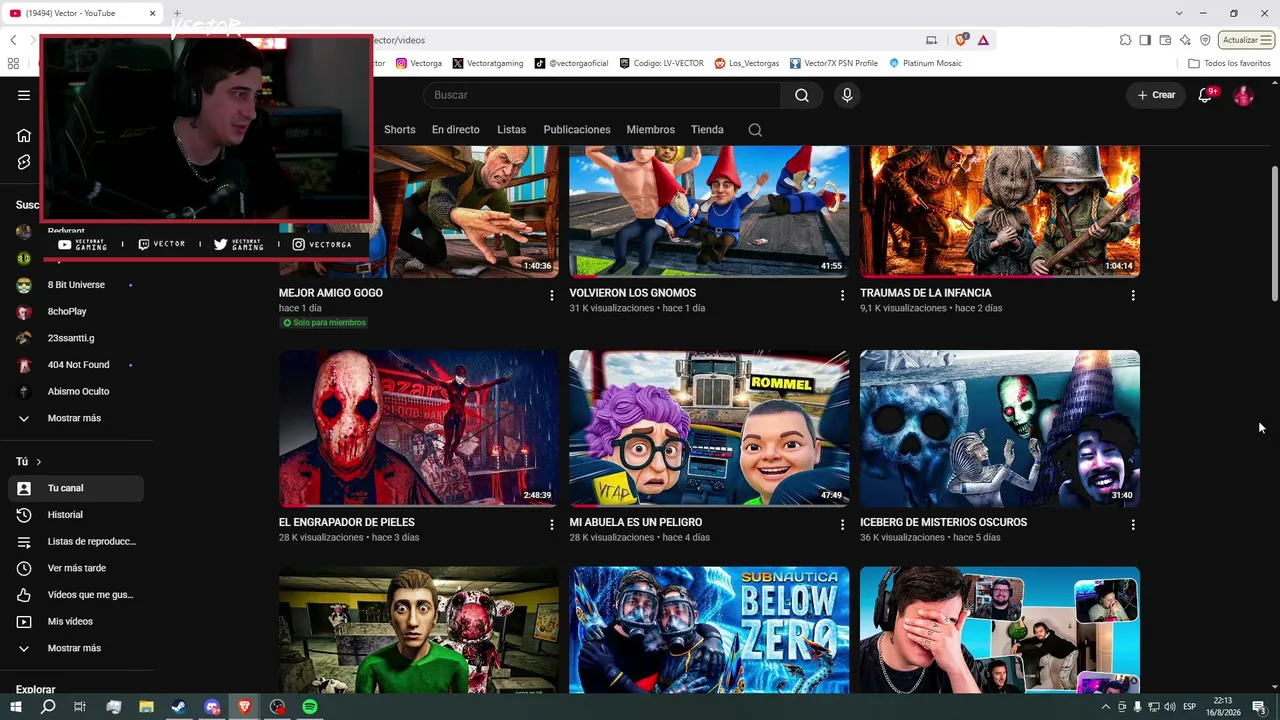
Task: Open the YouTube guide hamburger menu
Action: (24, 95)
